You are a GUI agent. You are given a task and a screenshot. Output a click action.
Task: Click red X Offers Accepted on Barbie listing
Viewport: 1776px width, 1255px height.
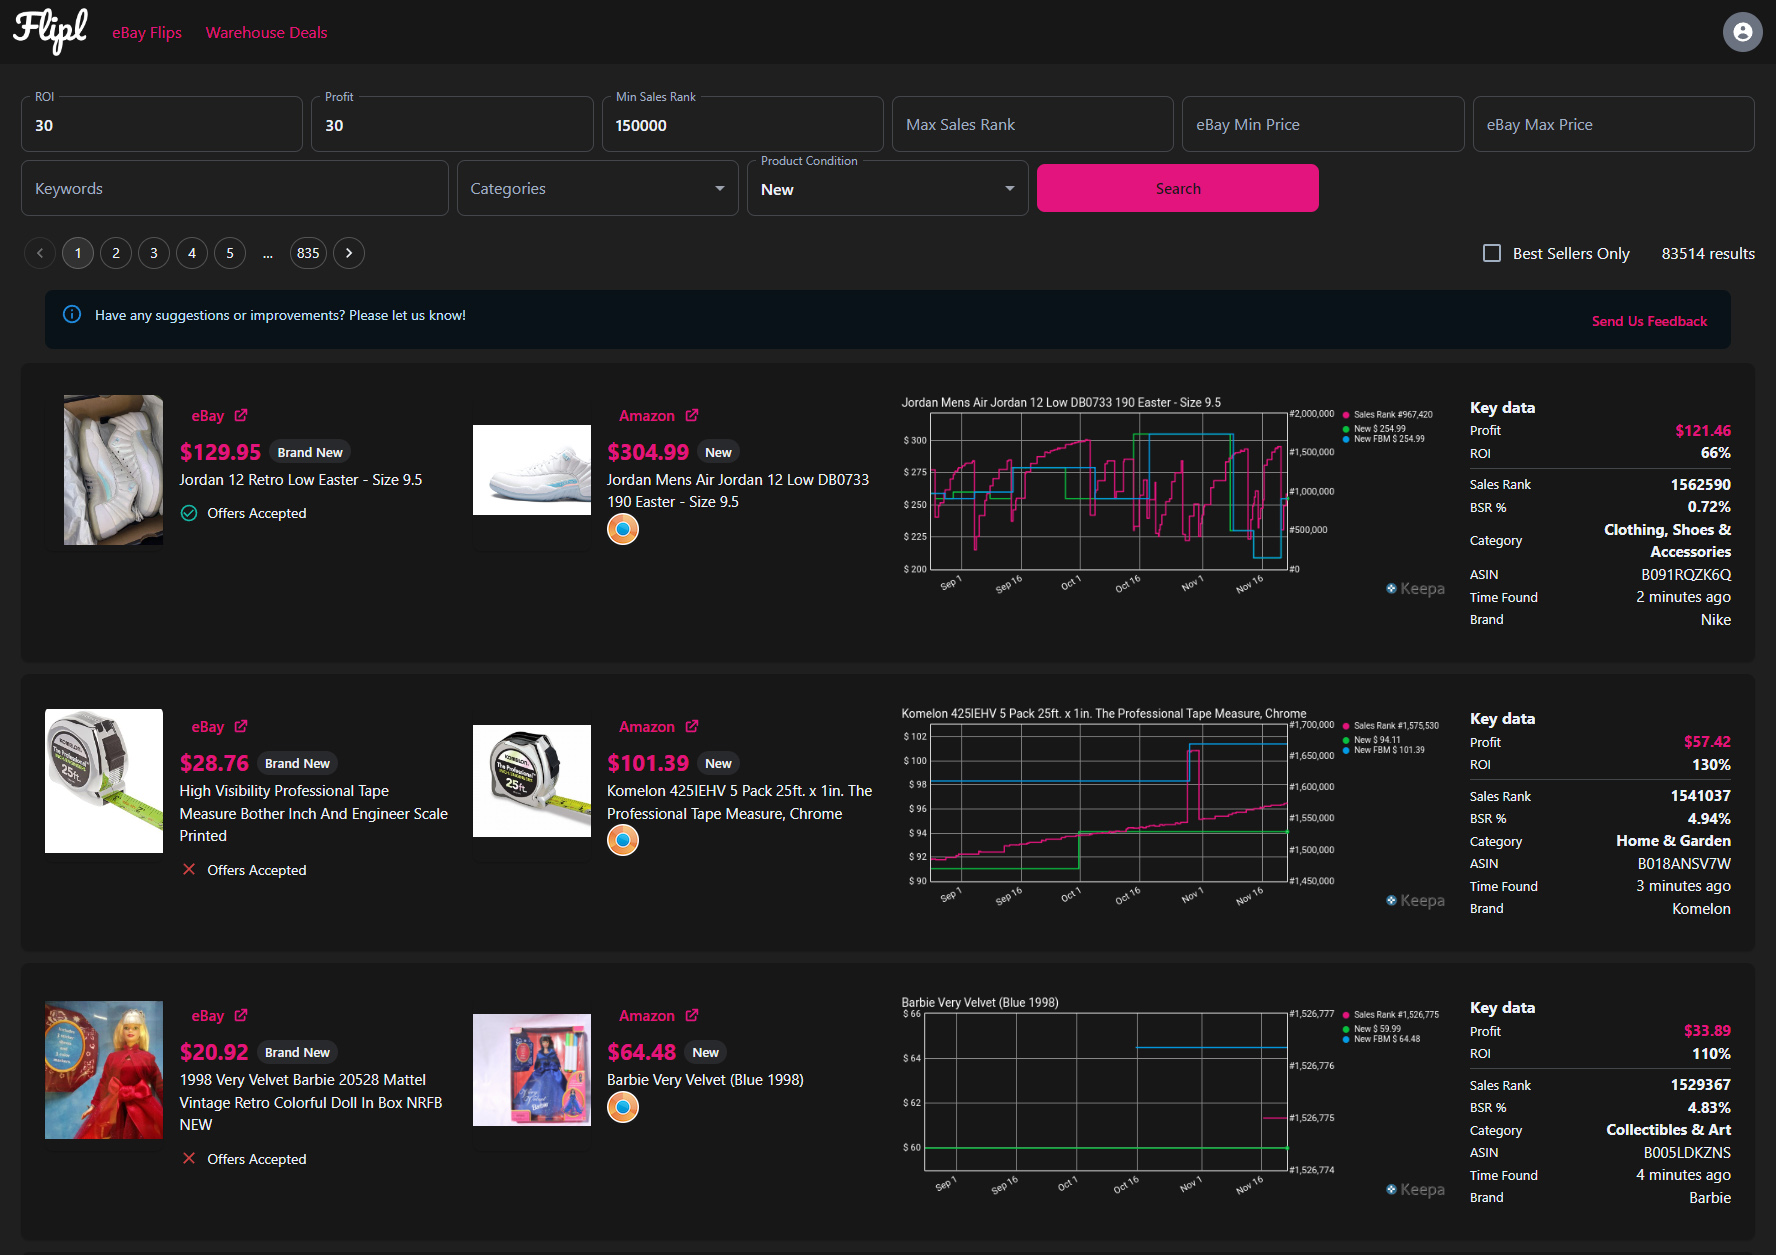189,1158
